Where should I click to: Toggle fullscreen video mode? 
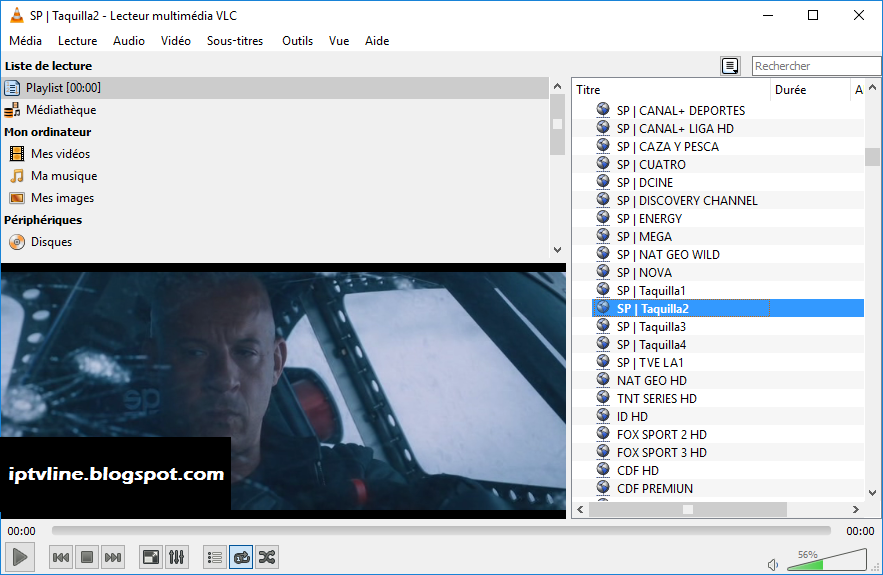(x=151, y=557)
